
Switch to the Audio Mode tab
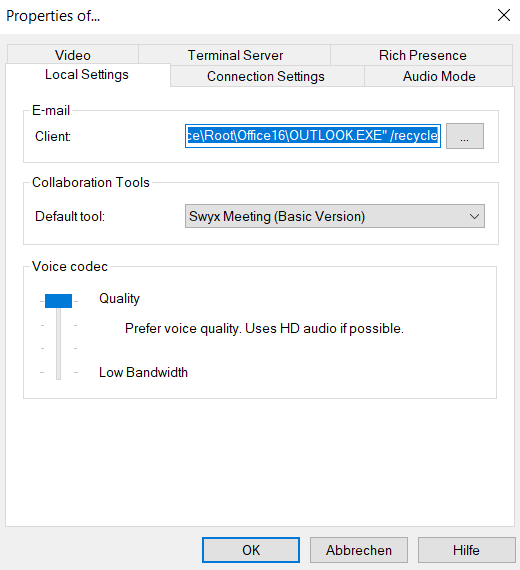[439, 76]
